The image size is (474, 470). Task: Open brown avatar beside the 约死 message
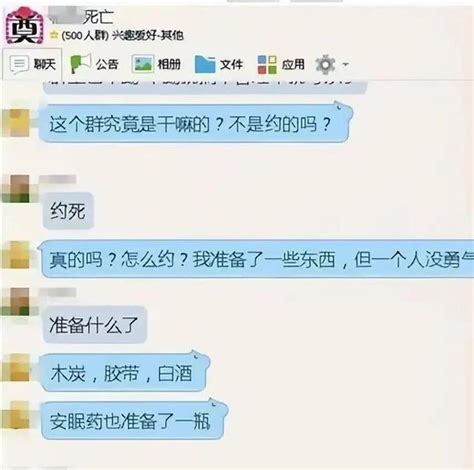pos(16,189)
